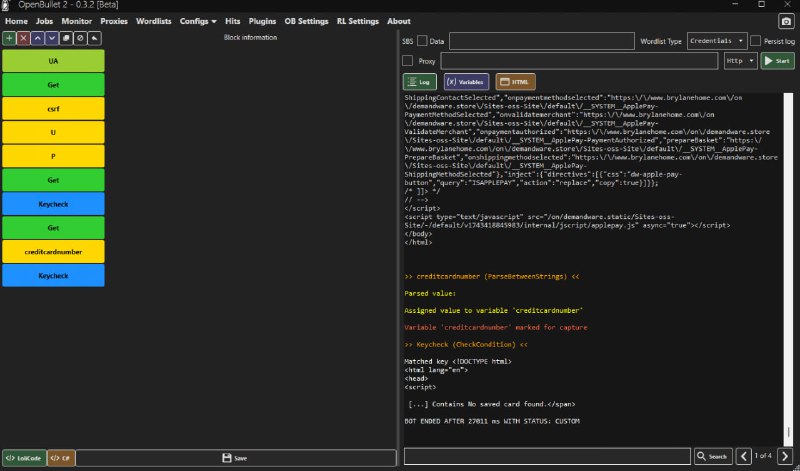Go to next search result

[785, 456]
